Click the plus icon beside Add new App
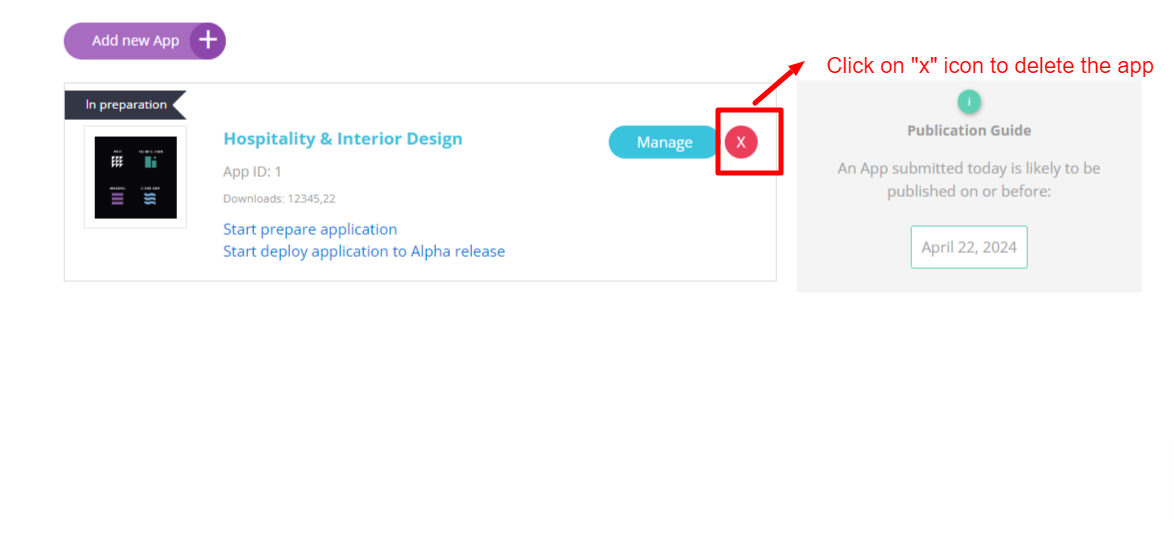Image resolution: width=1174 pixels, height=543 pixels. (208, 41)
